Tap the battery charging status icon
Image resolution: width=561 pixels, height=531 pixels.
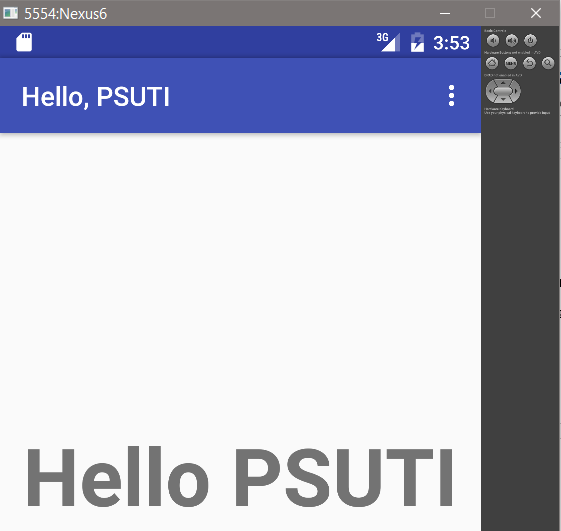[417, 42]
